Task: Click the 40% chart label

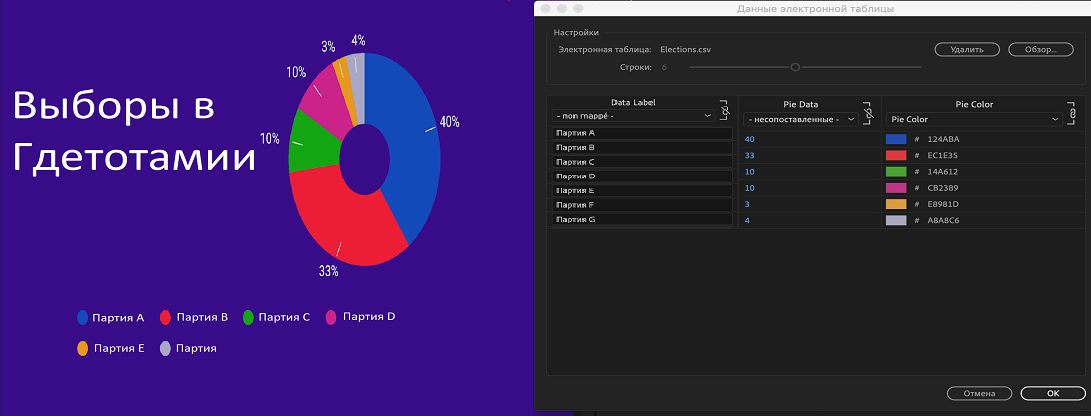Action: 449,122
